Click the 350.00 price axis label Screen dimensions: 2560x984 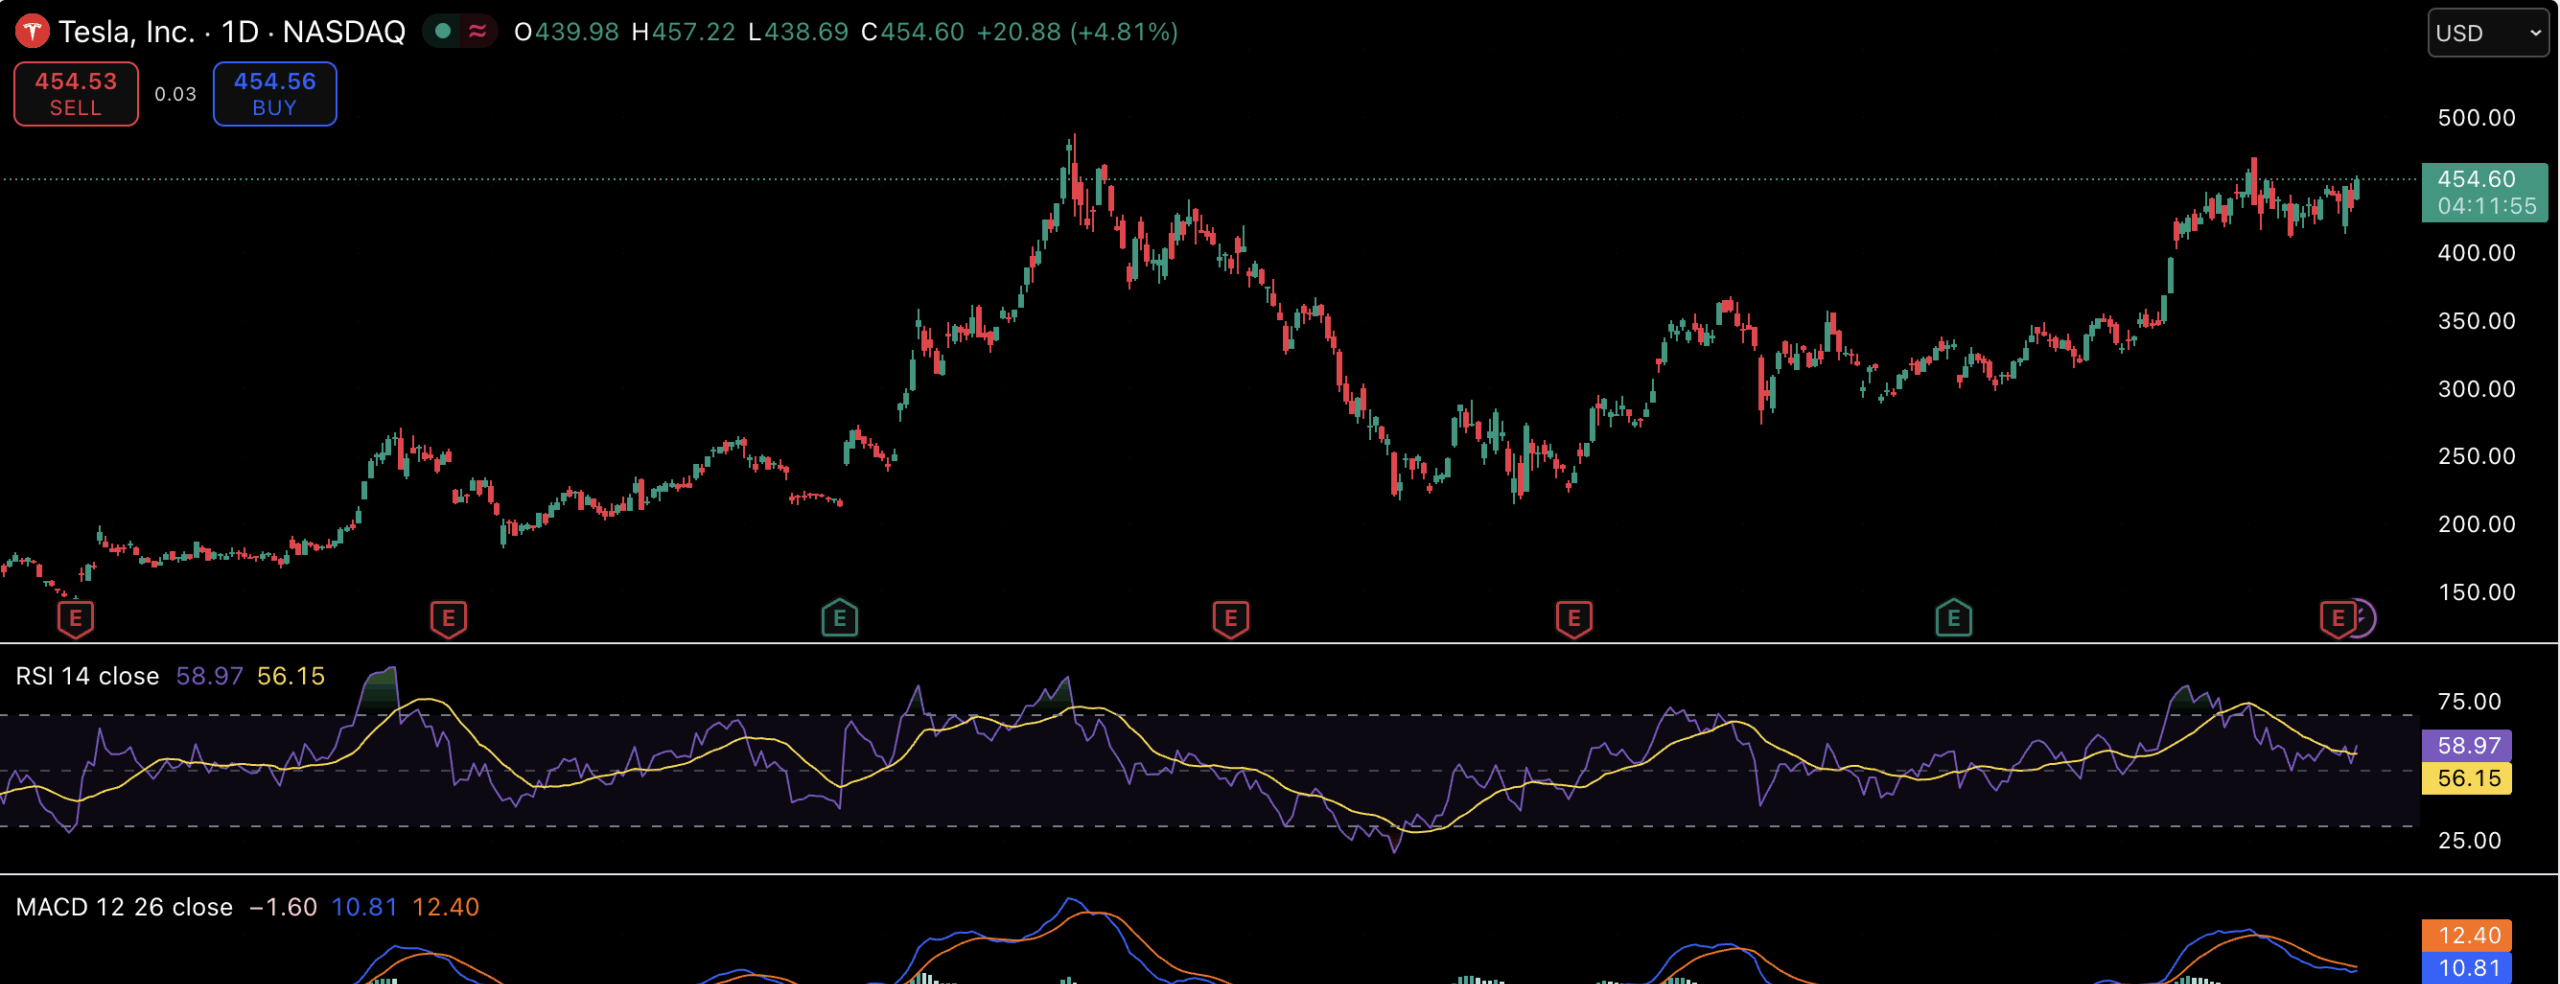point(2476,321)
